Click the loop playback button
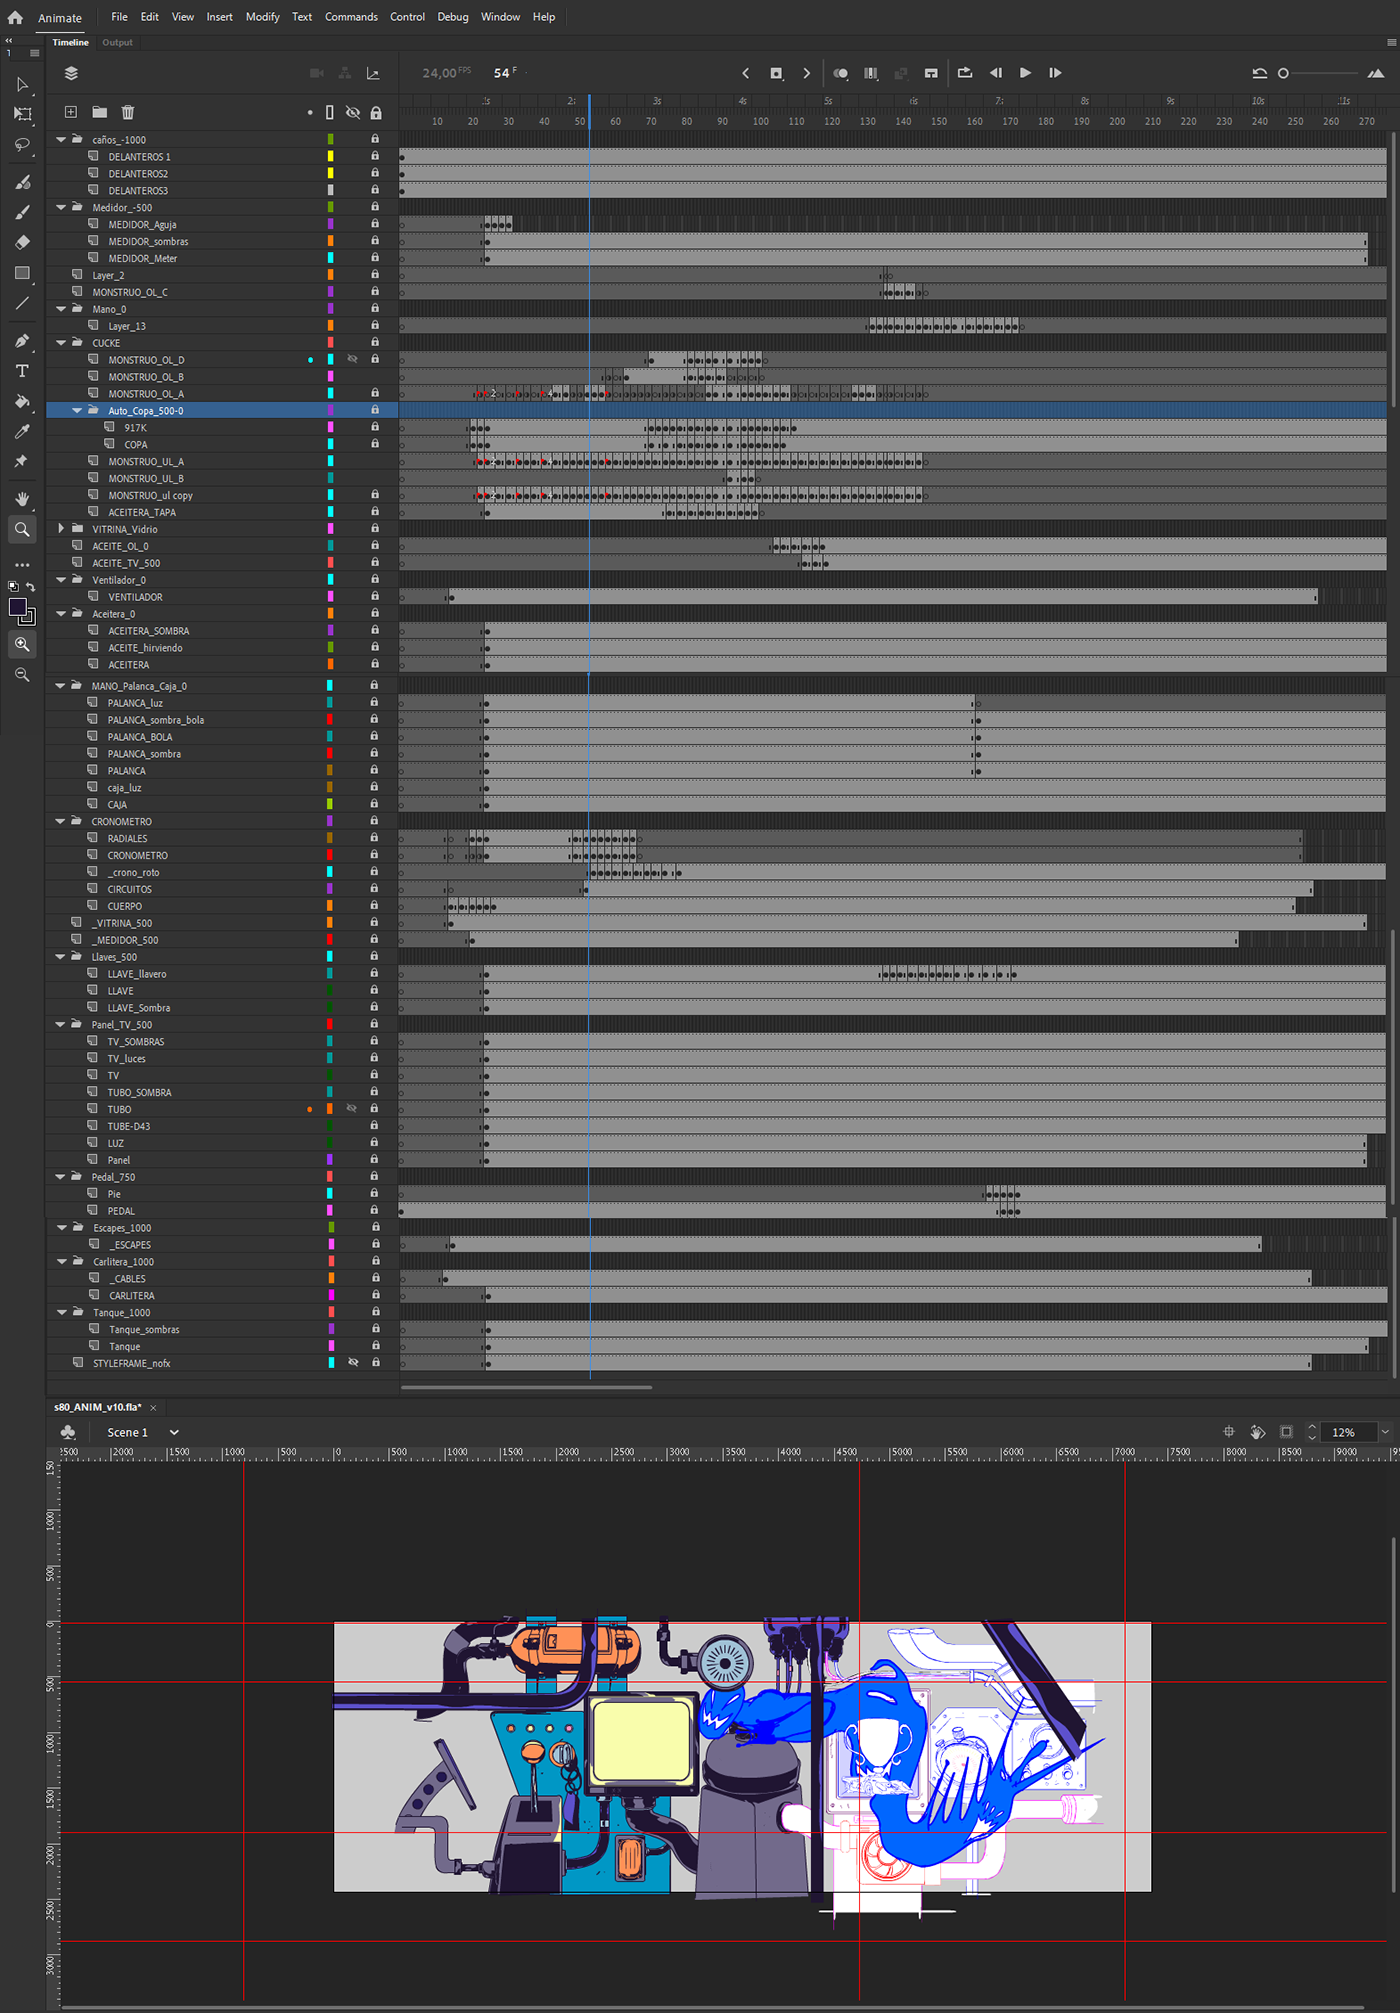Screen dimensions: 1400x2013 (965, 73)
